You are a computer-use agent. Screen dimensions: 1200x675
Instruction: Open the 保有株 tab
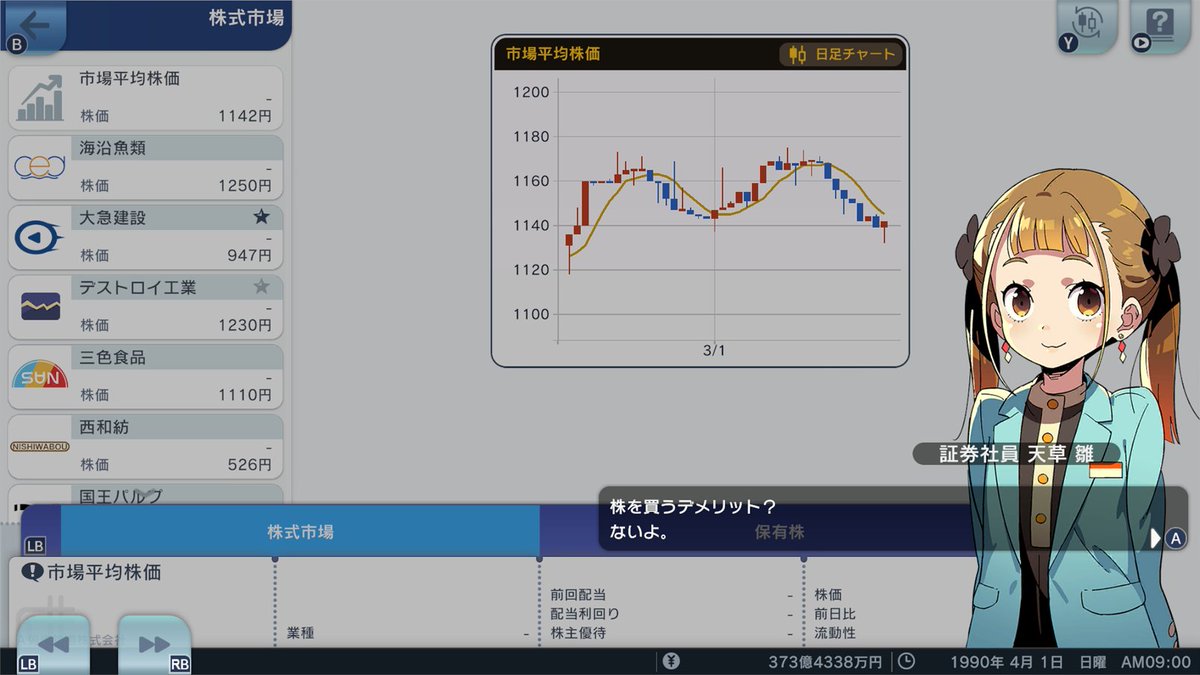[780, 531]
